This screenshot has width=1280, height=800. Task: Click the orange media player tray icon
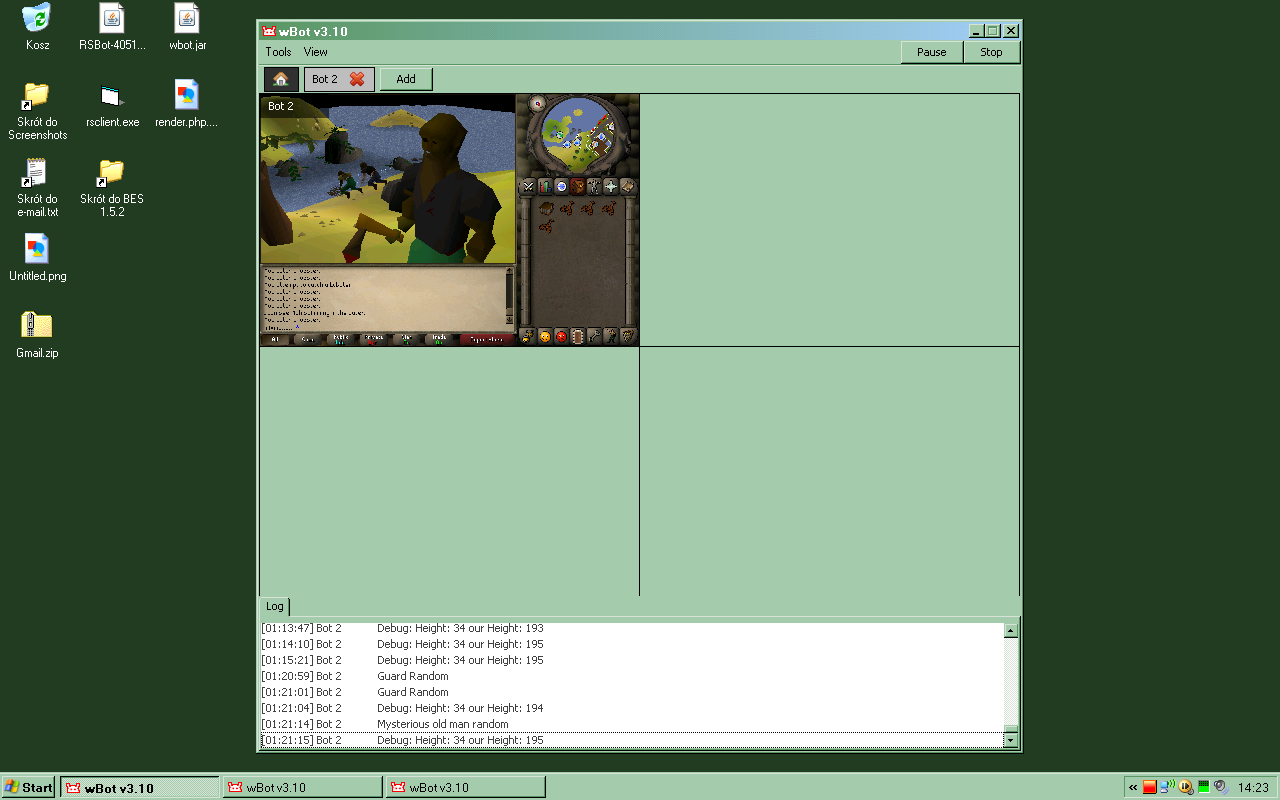point(1186,787)
